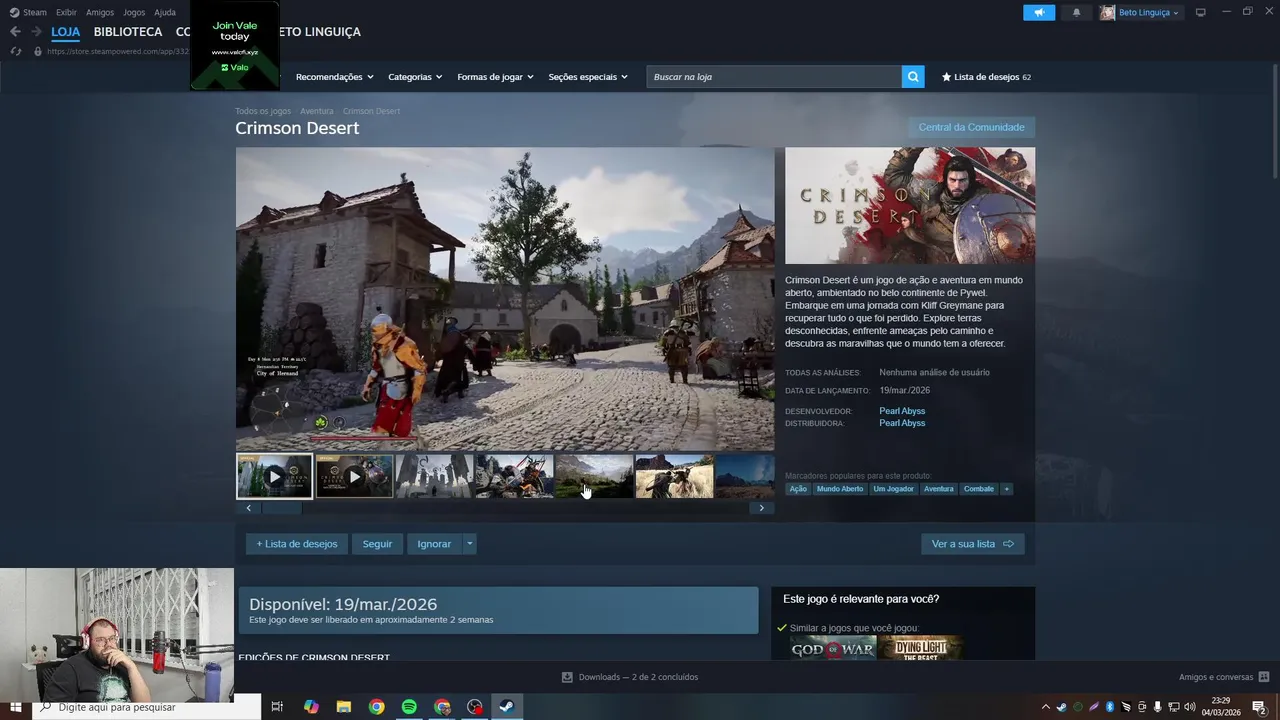Viewport: 1280px width, 720px height.
Task: Click the Buscar na loja search field
Action: tap(774, 77)
